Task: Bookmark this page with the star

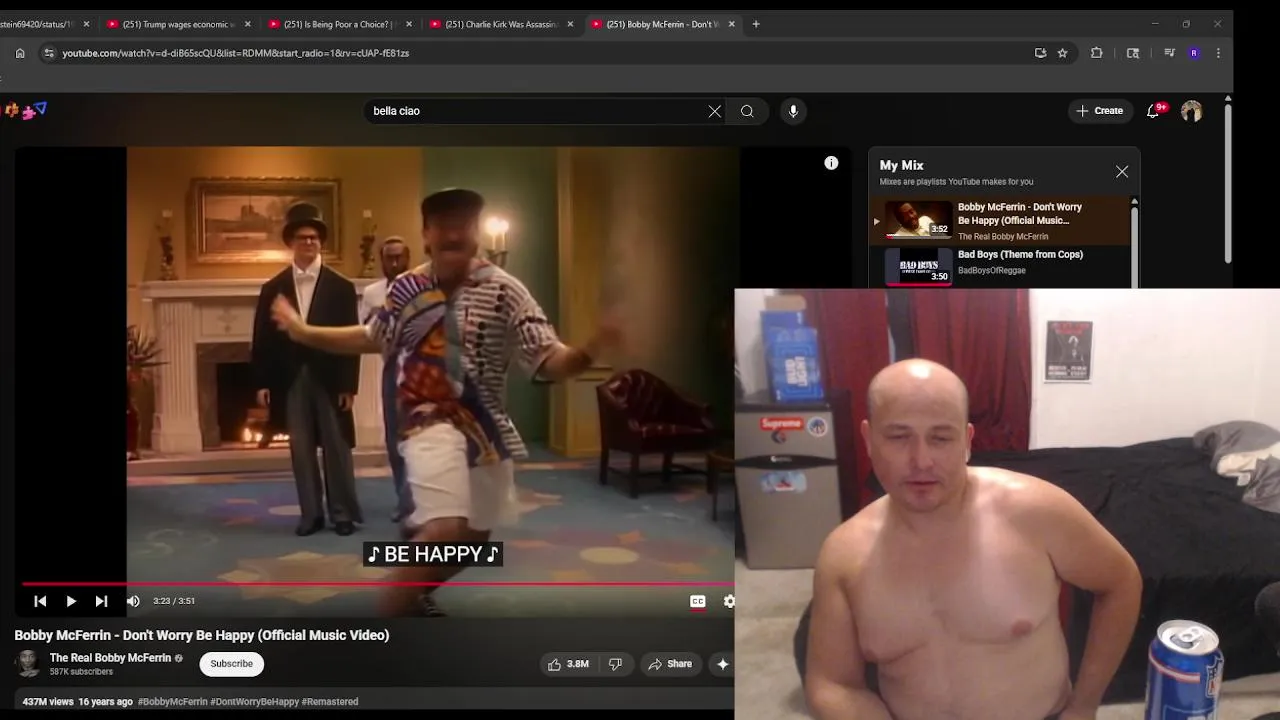Action: [x=1062, y=53]
